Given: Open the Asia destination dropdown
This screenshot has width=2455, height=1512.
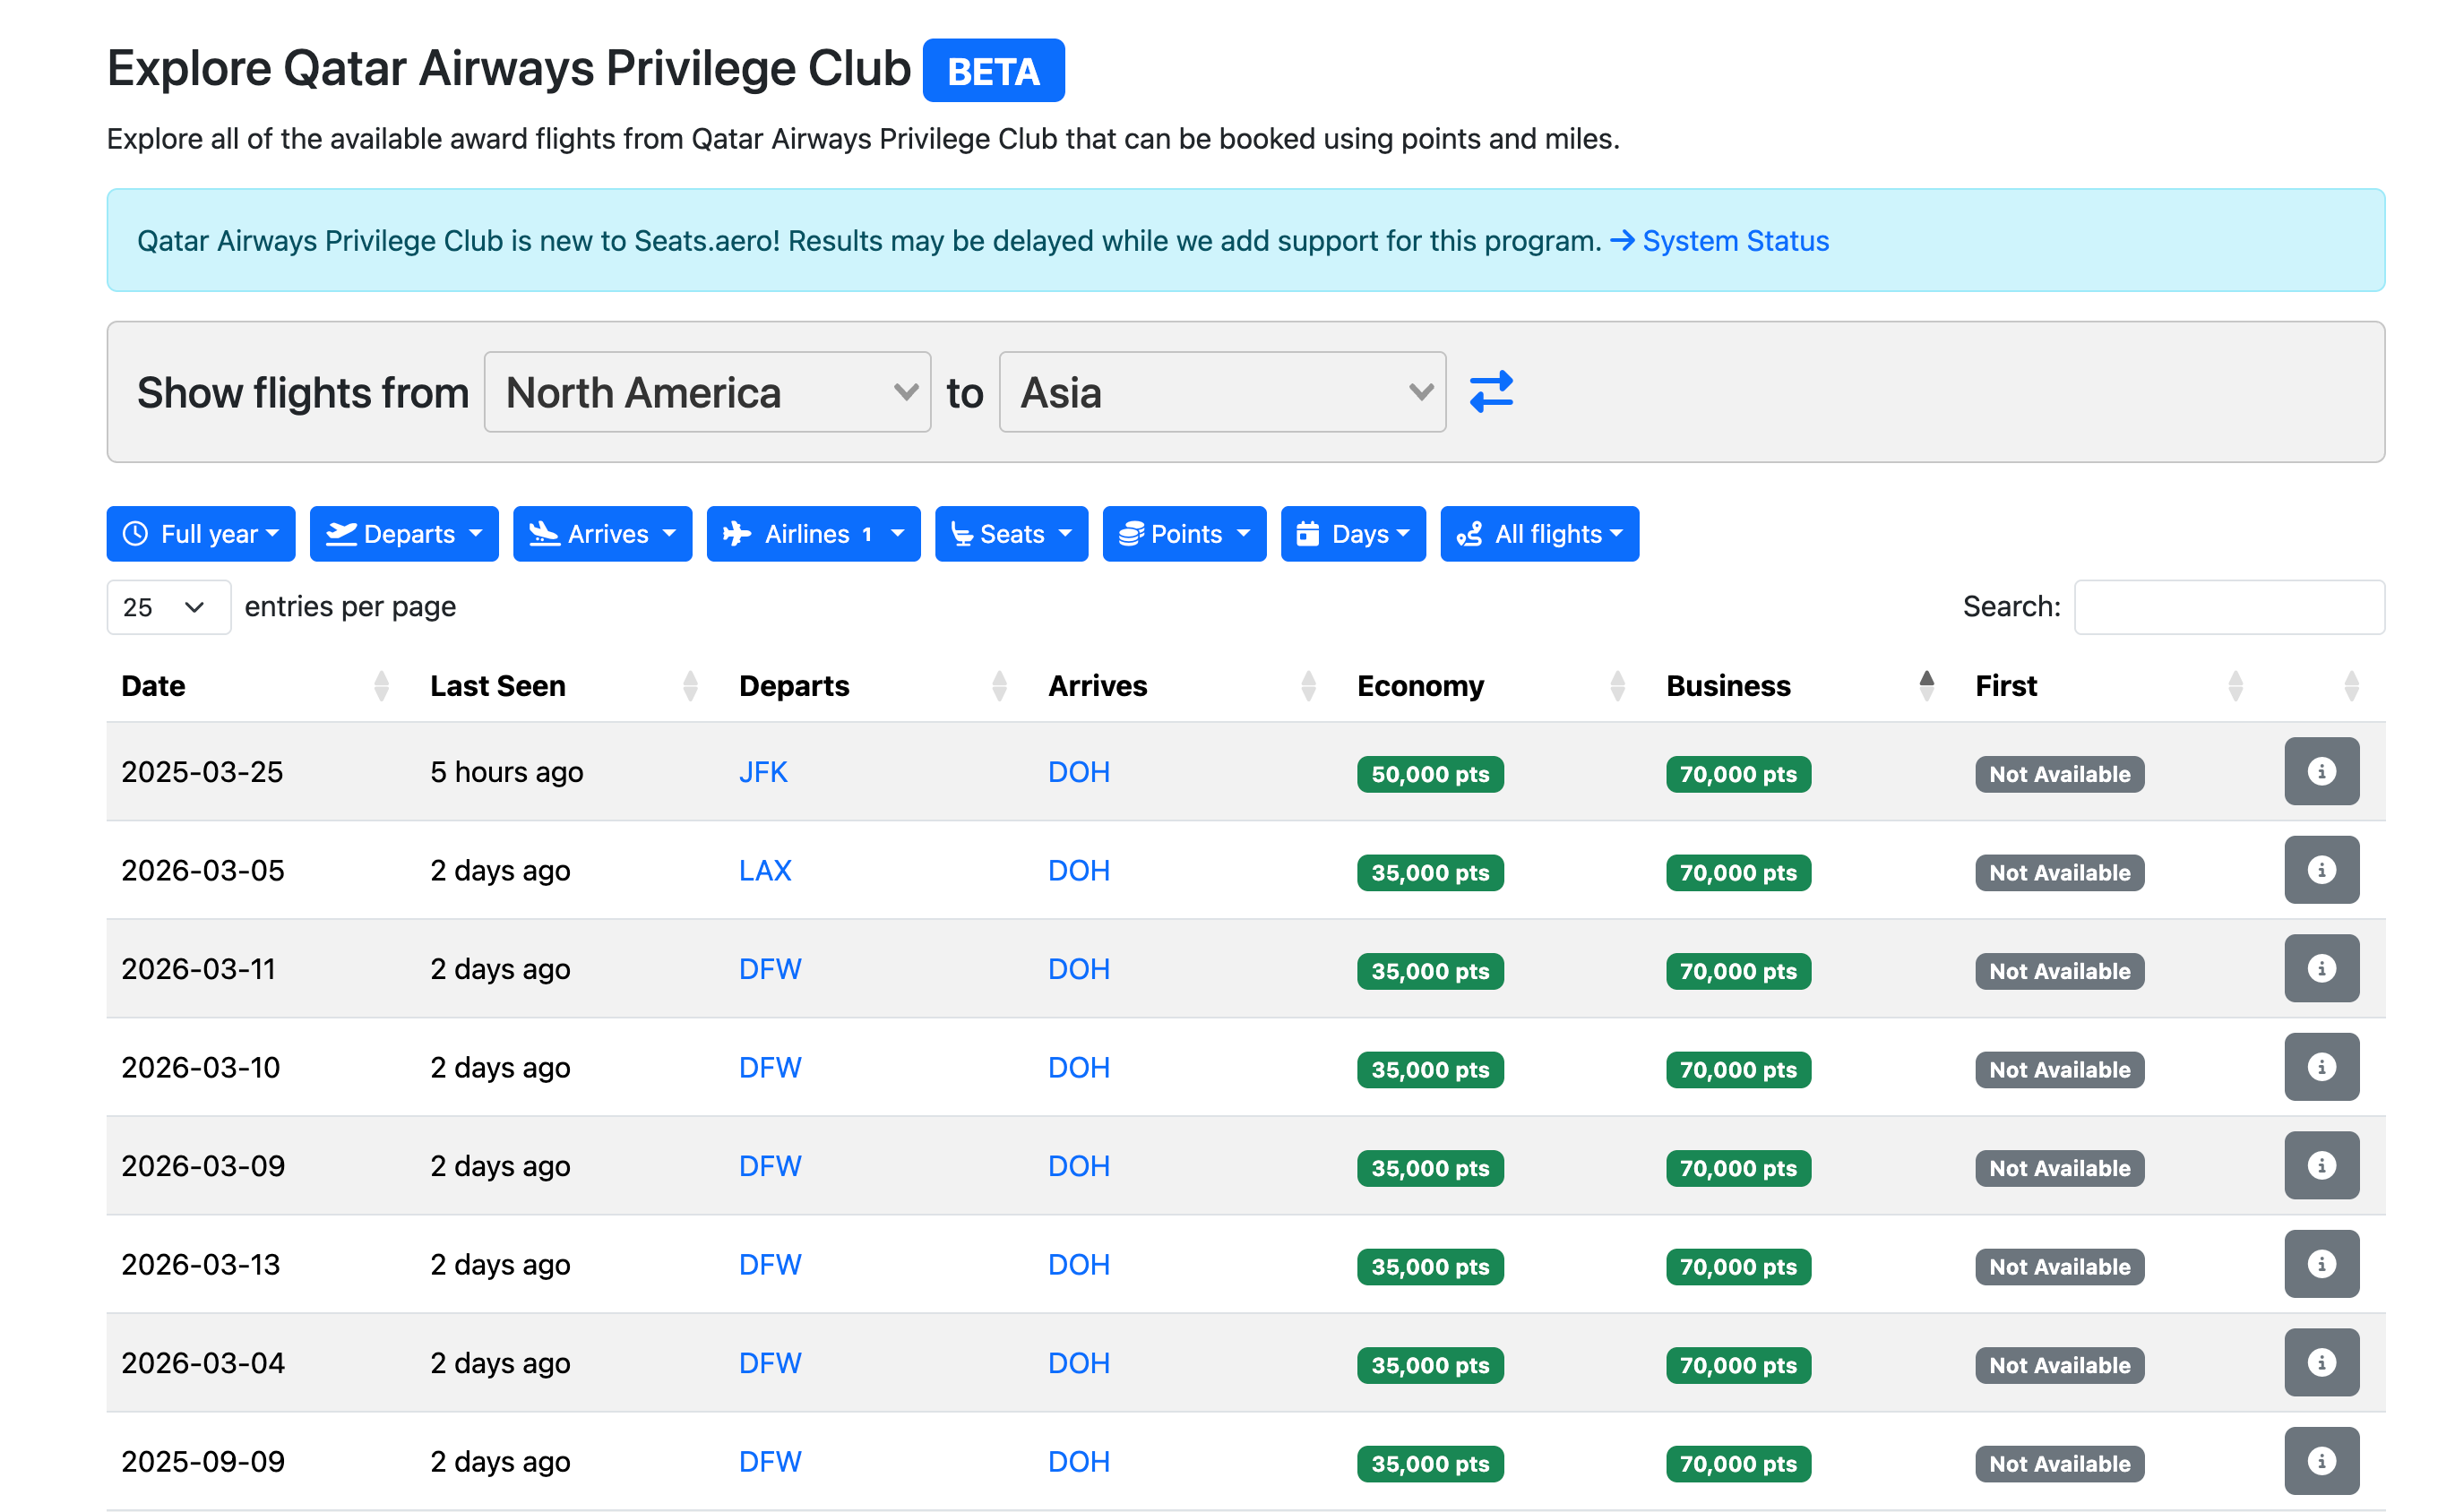Looking at the screenshot, I should (x=1222, y=392).
